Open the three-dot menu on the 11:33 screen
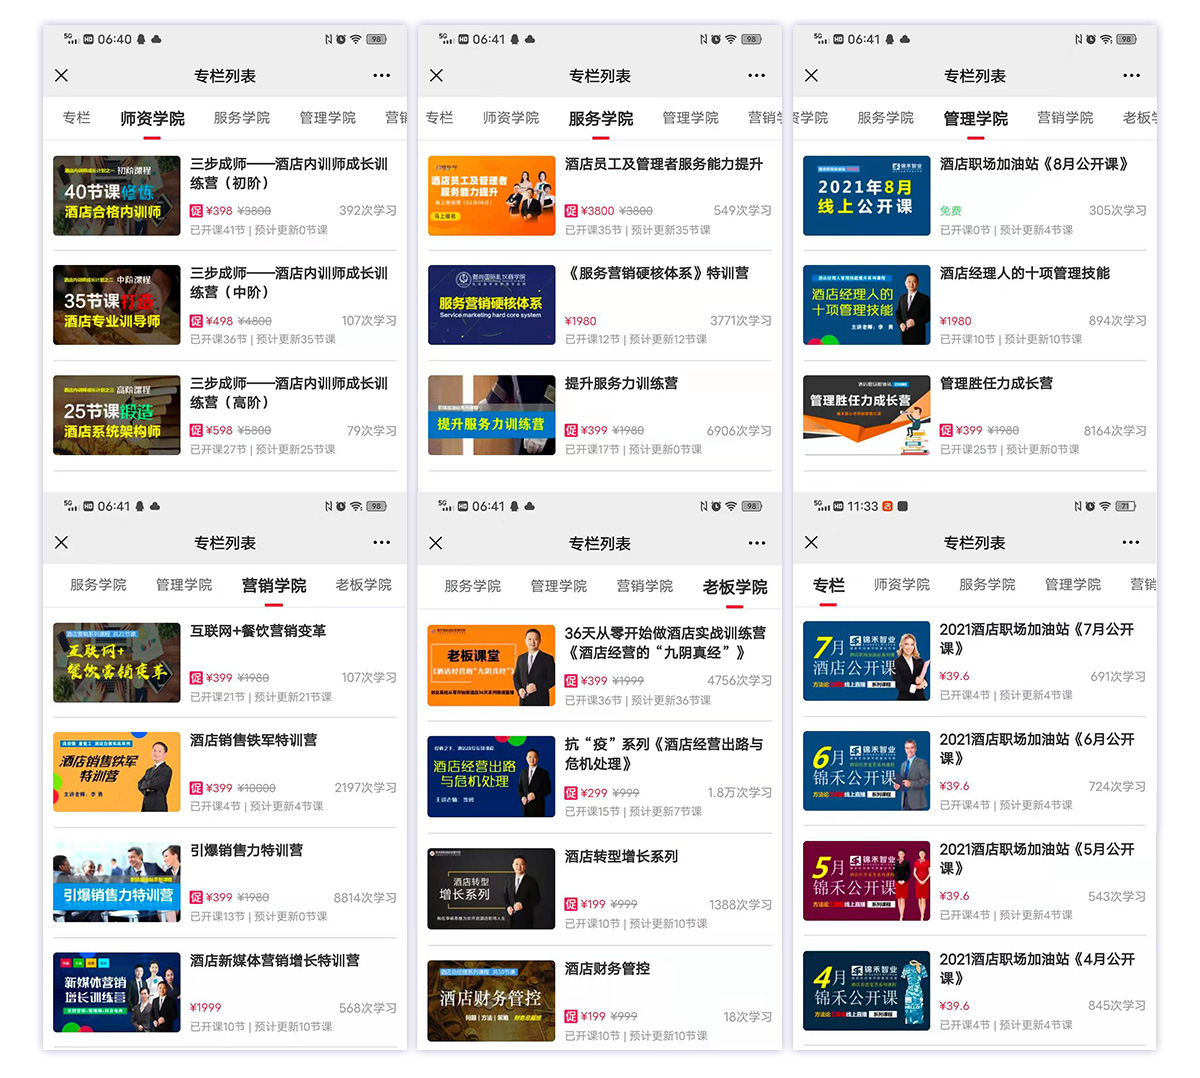The image size is (1200, 1078). tap(1131, 543)
